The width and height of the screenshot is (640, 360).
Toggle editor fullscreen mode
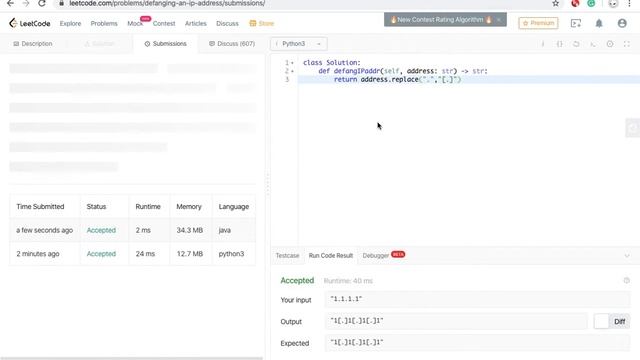pyautogui.click(x=627, y=44)
